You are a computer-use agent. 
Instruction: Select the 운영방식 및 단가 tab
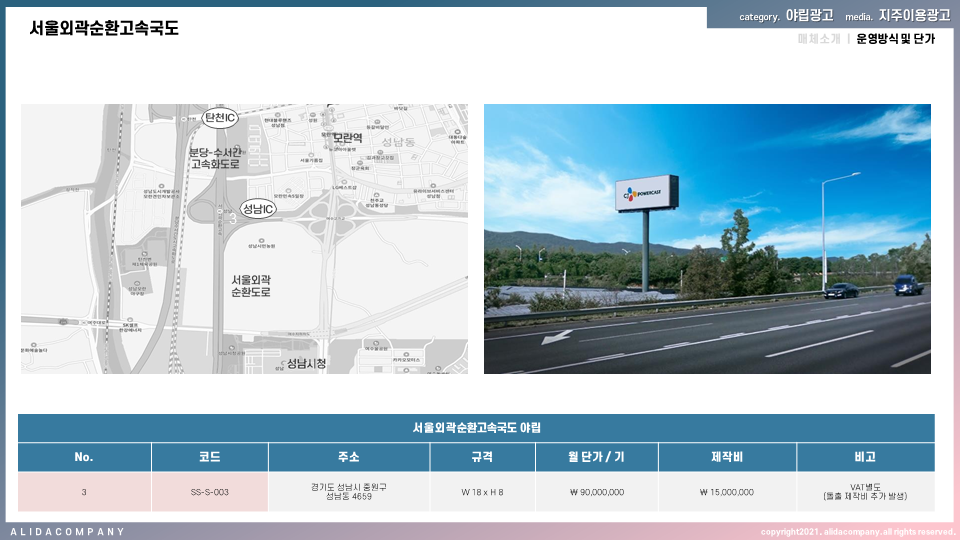895,39
